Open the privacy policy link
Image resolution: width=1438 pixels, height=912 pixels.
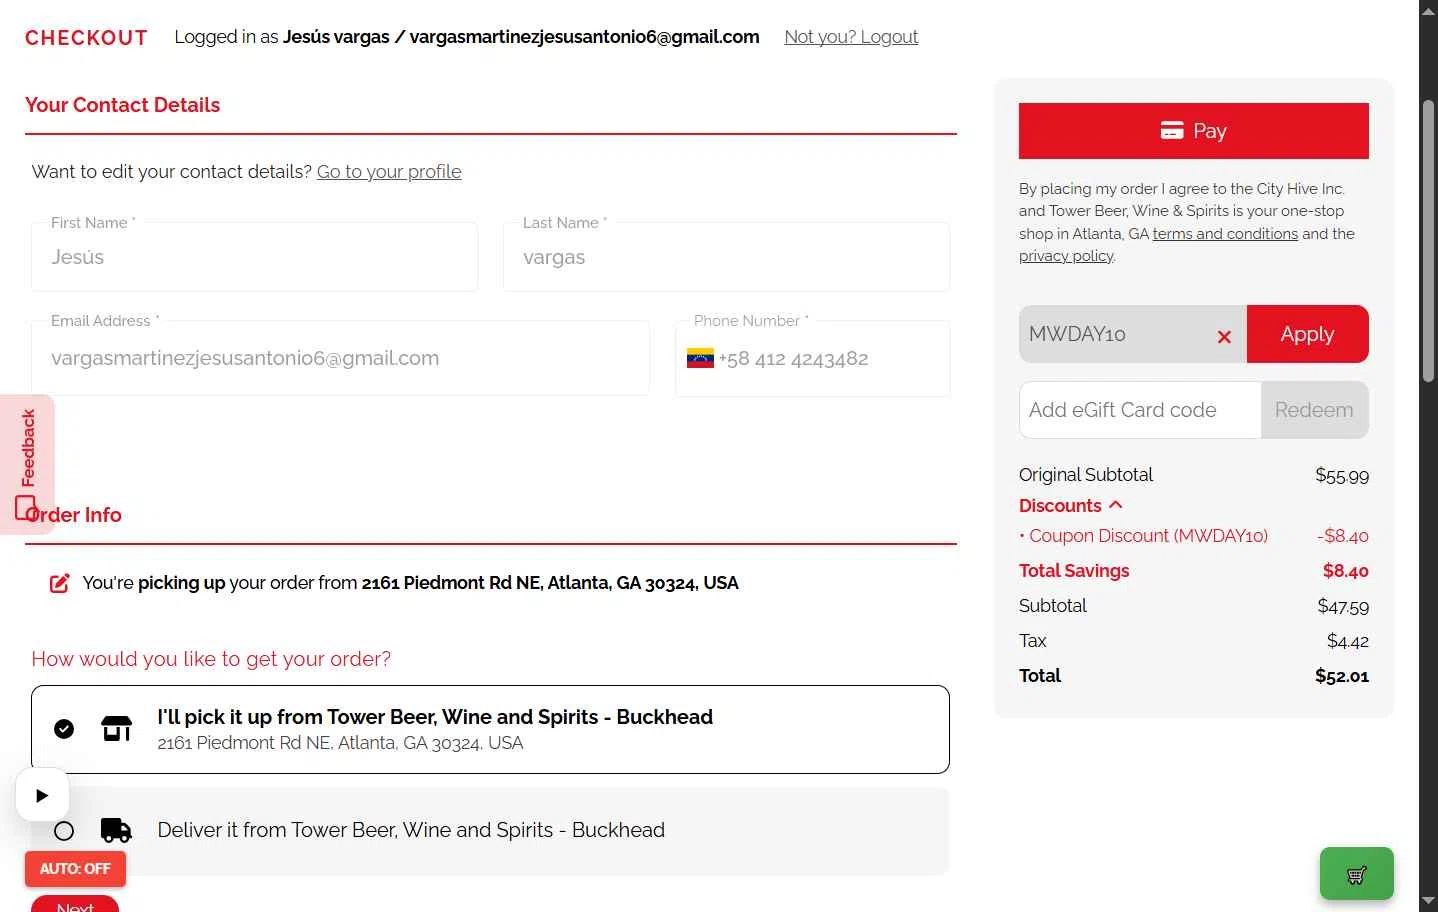point(1066,256)
